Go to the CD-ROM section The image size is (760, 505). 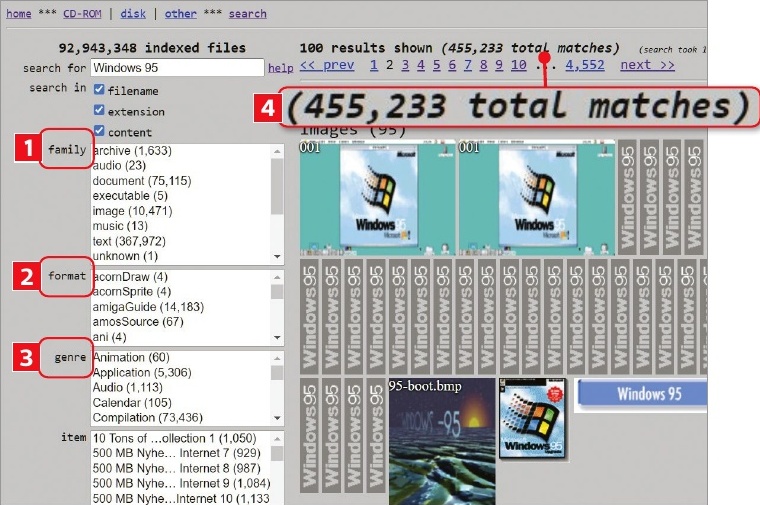click(x=82, y=14)
